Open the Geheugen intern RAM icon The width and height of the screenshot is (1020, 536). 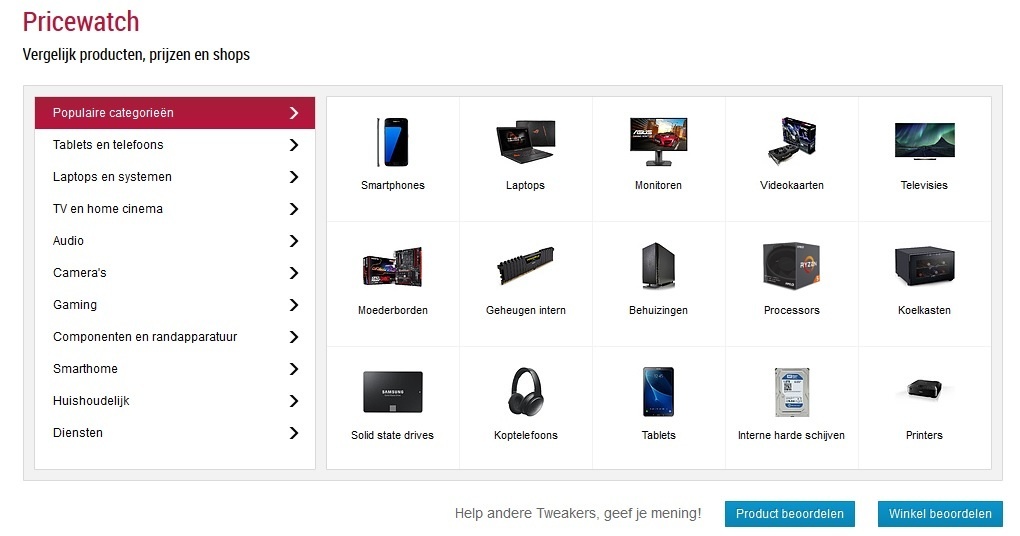coord(526,266)
